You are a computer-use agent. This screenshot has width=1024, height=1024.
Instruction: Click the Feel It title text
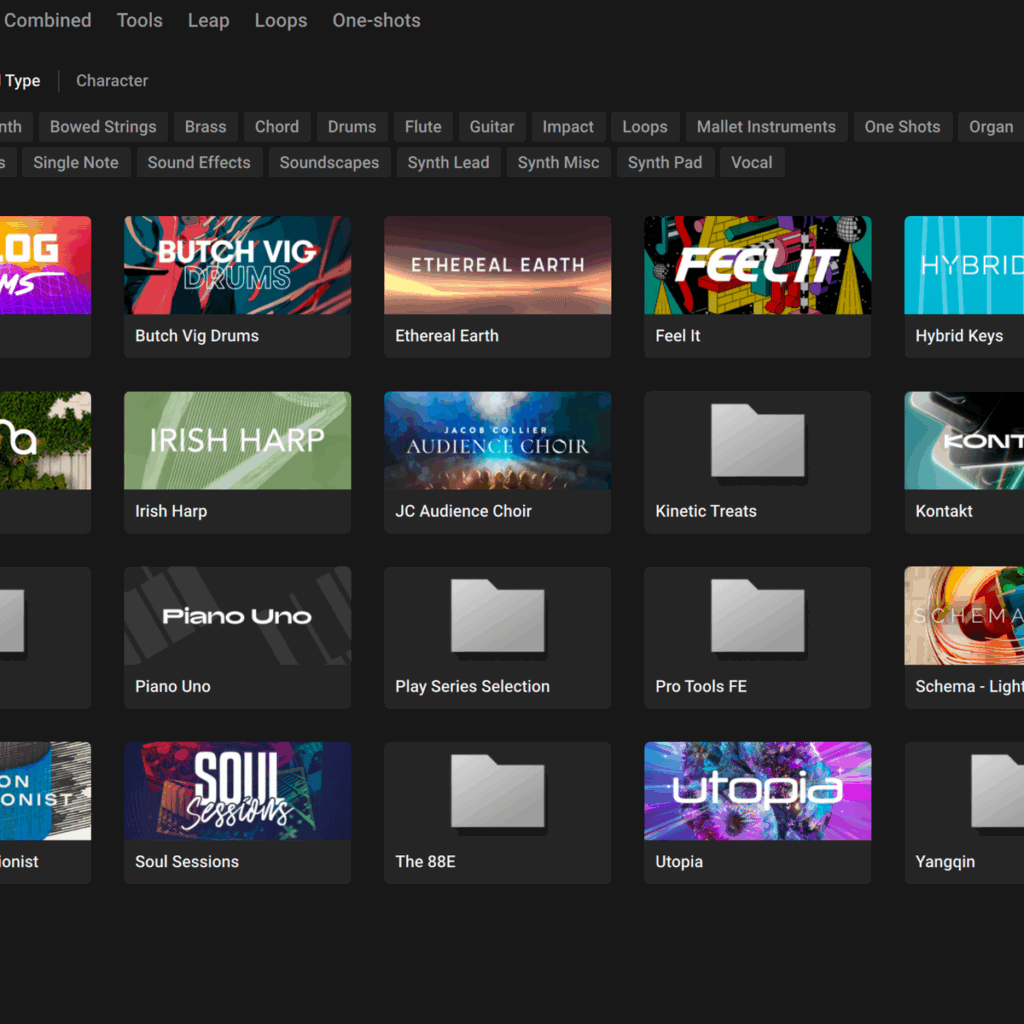[677, 336]
